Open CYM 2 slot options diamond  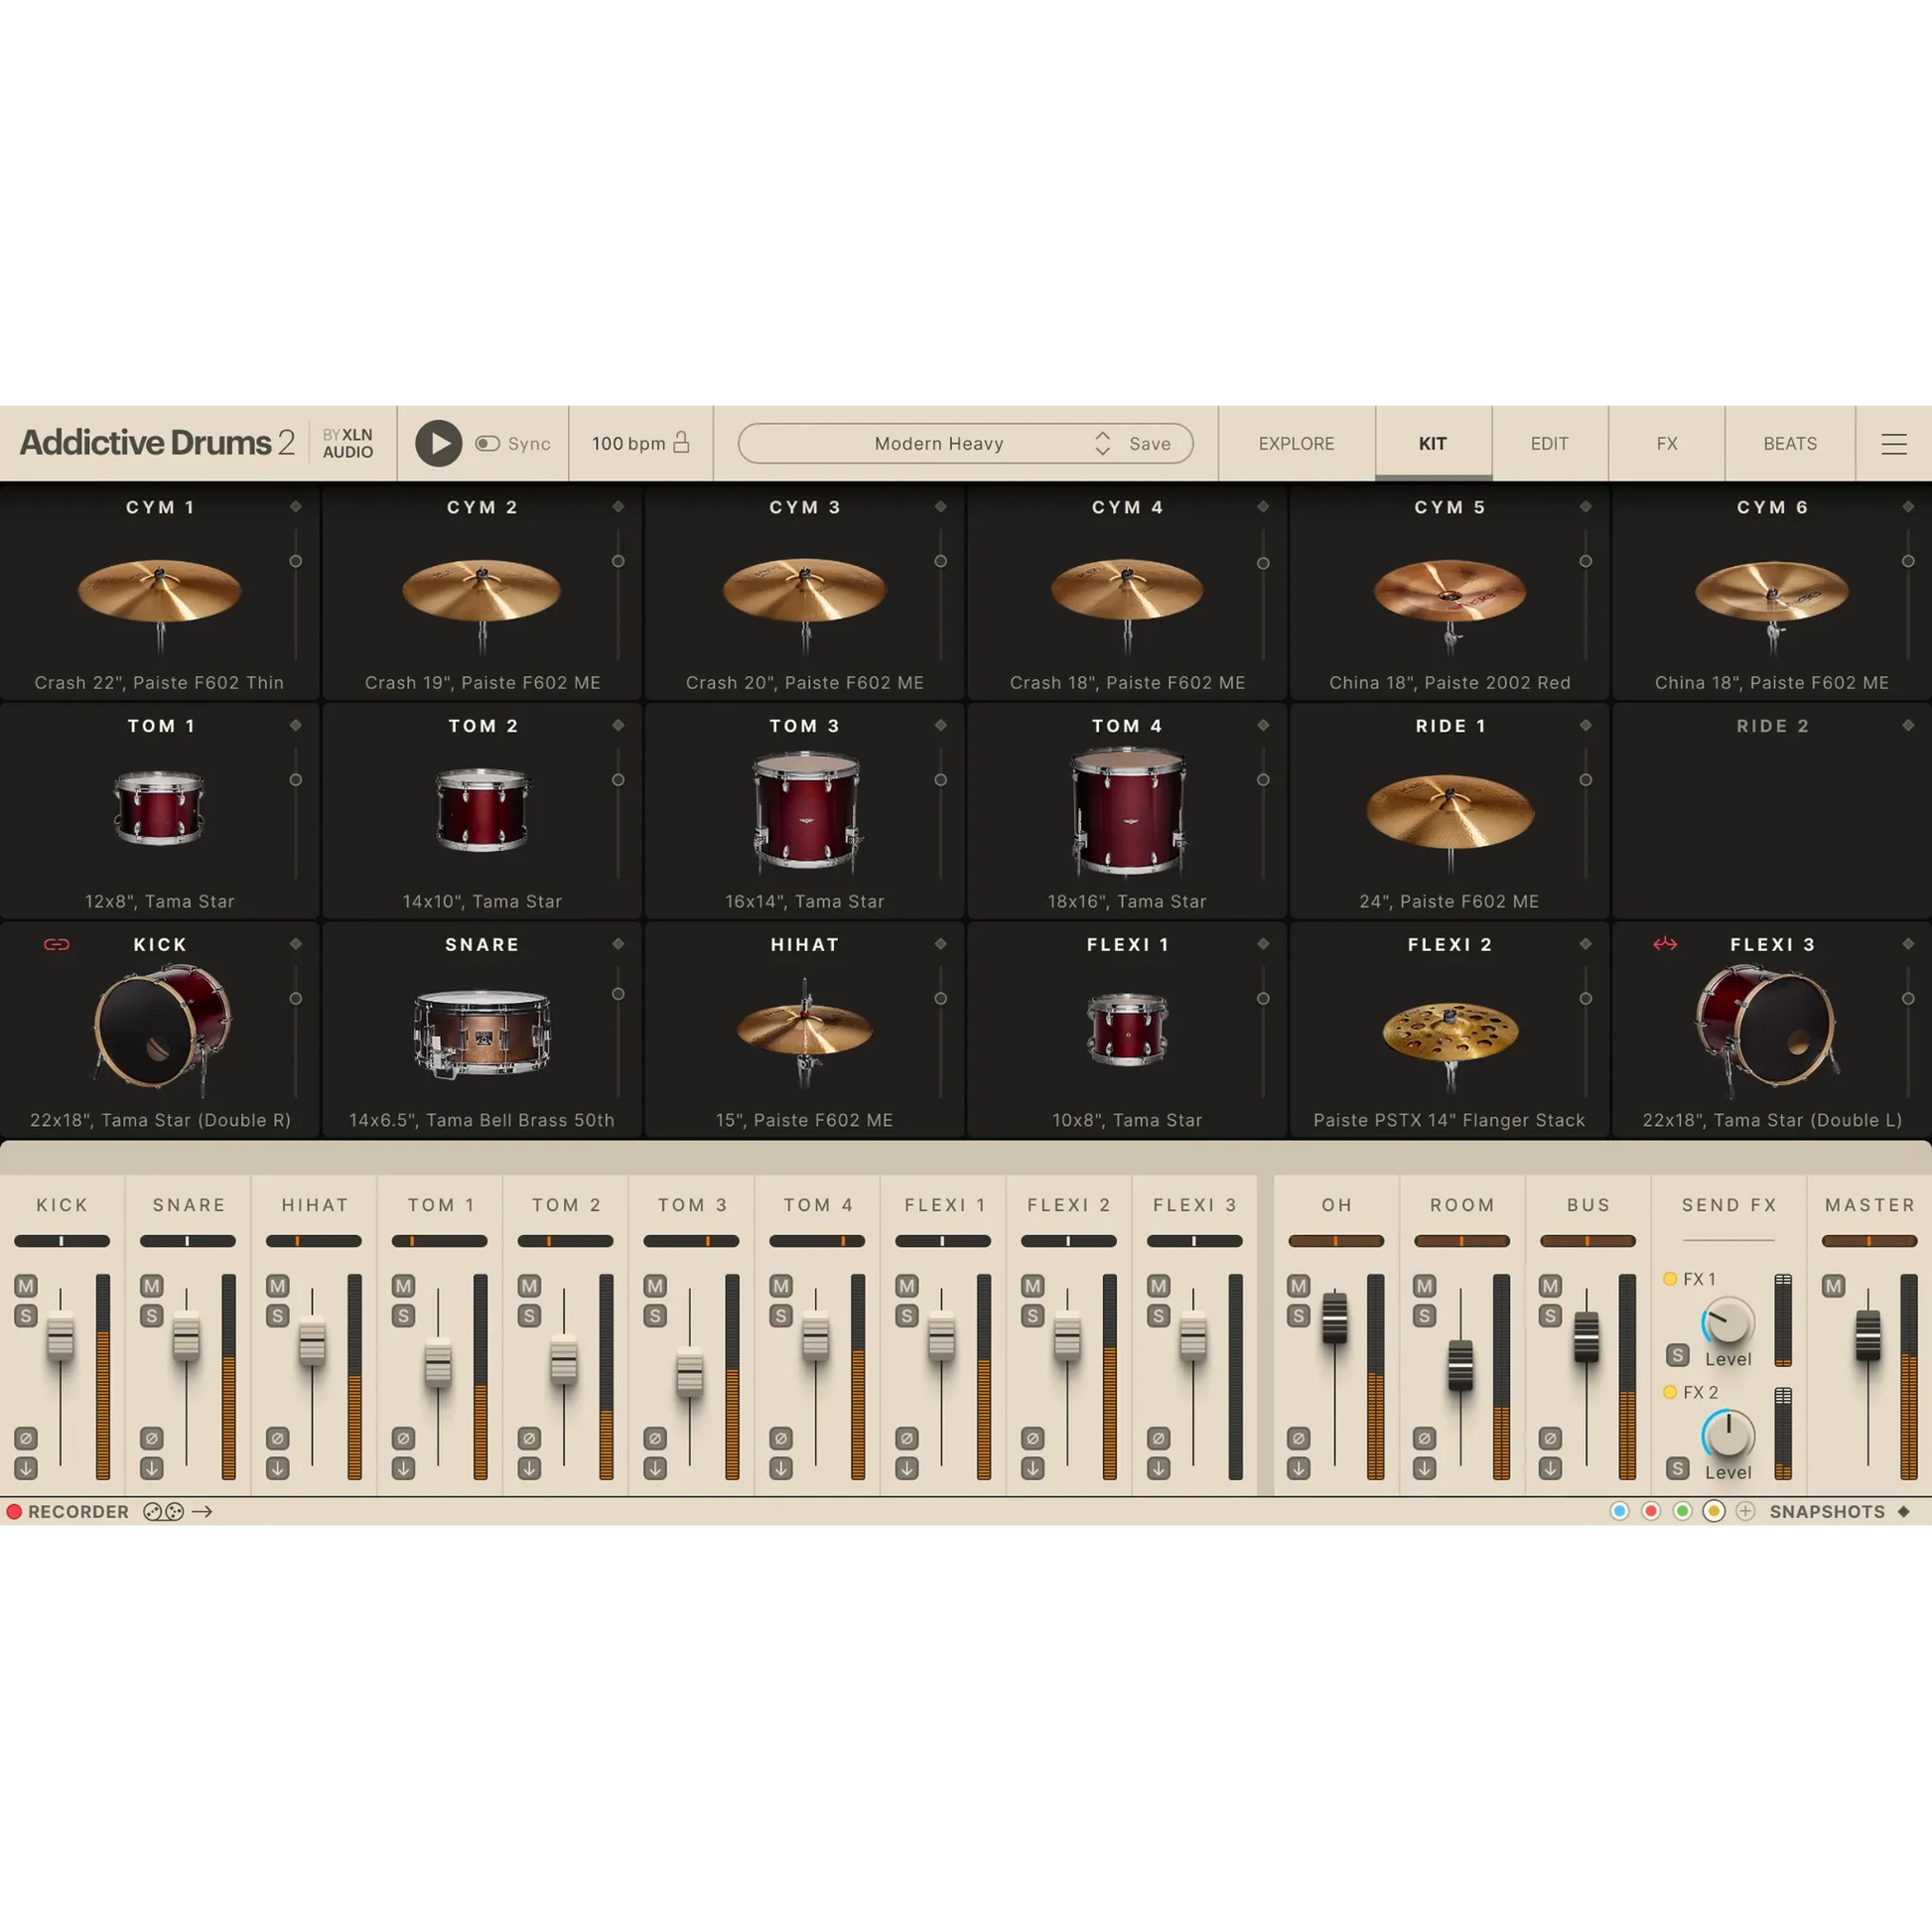[618, 507]
